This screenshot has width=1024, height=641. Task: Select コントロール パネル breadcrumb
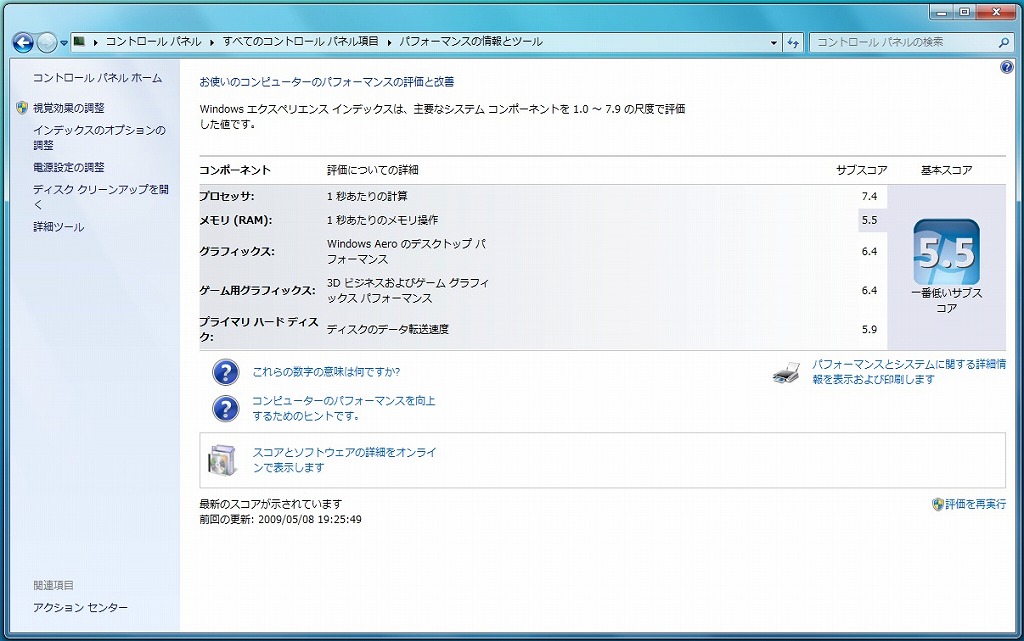pos(153,42)
